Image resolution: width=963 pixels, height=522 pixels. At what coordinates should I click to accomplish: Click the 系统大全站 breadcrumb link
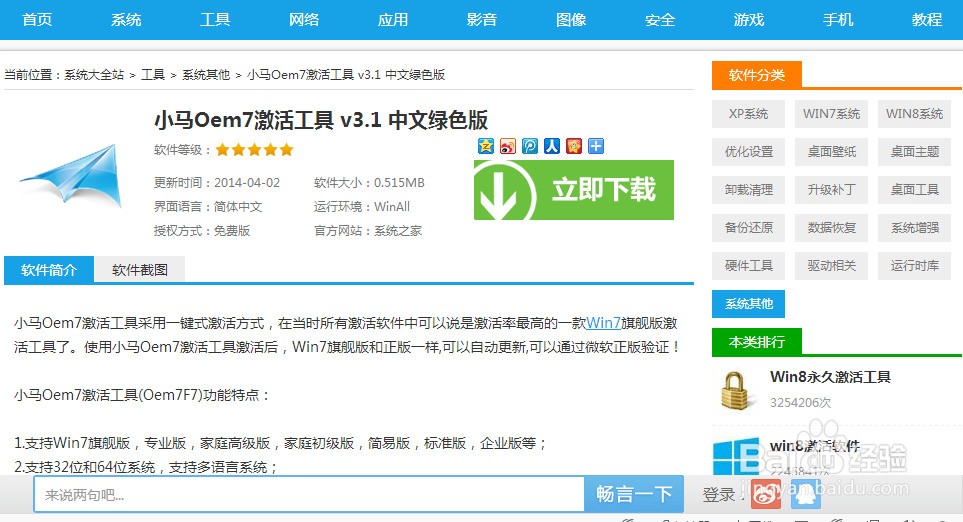(x=94, y=75)
